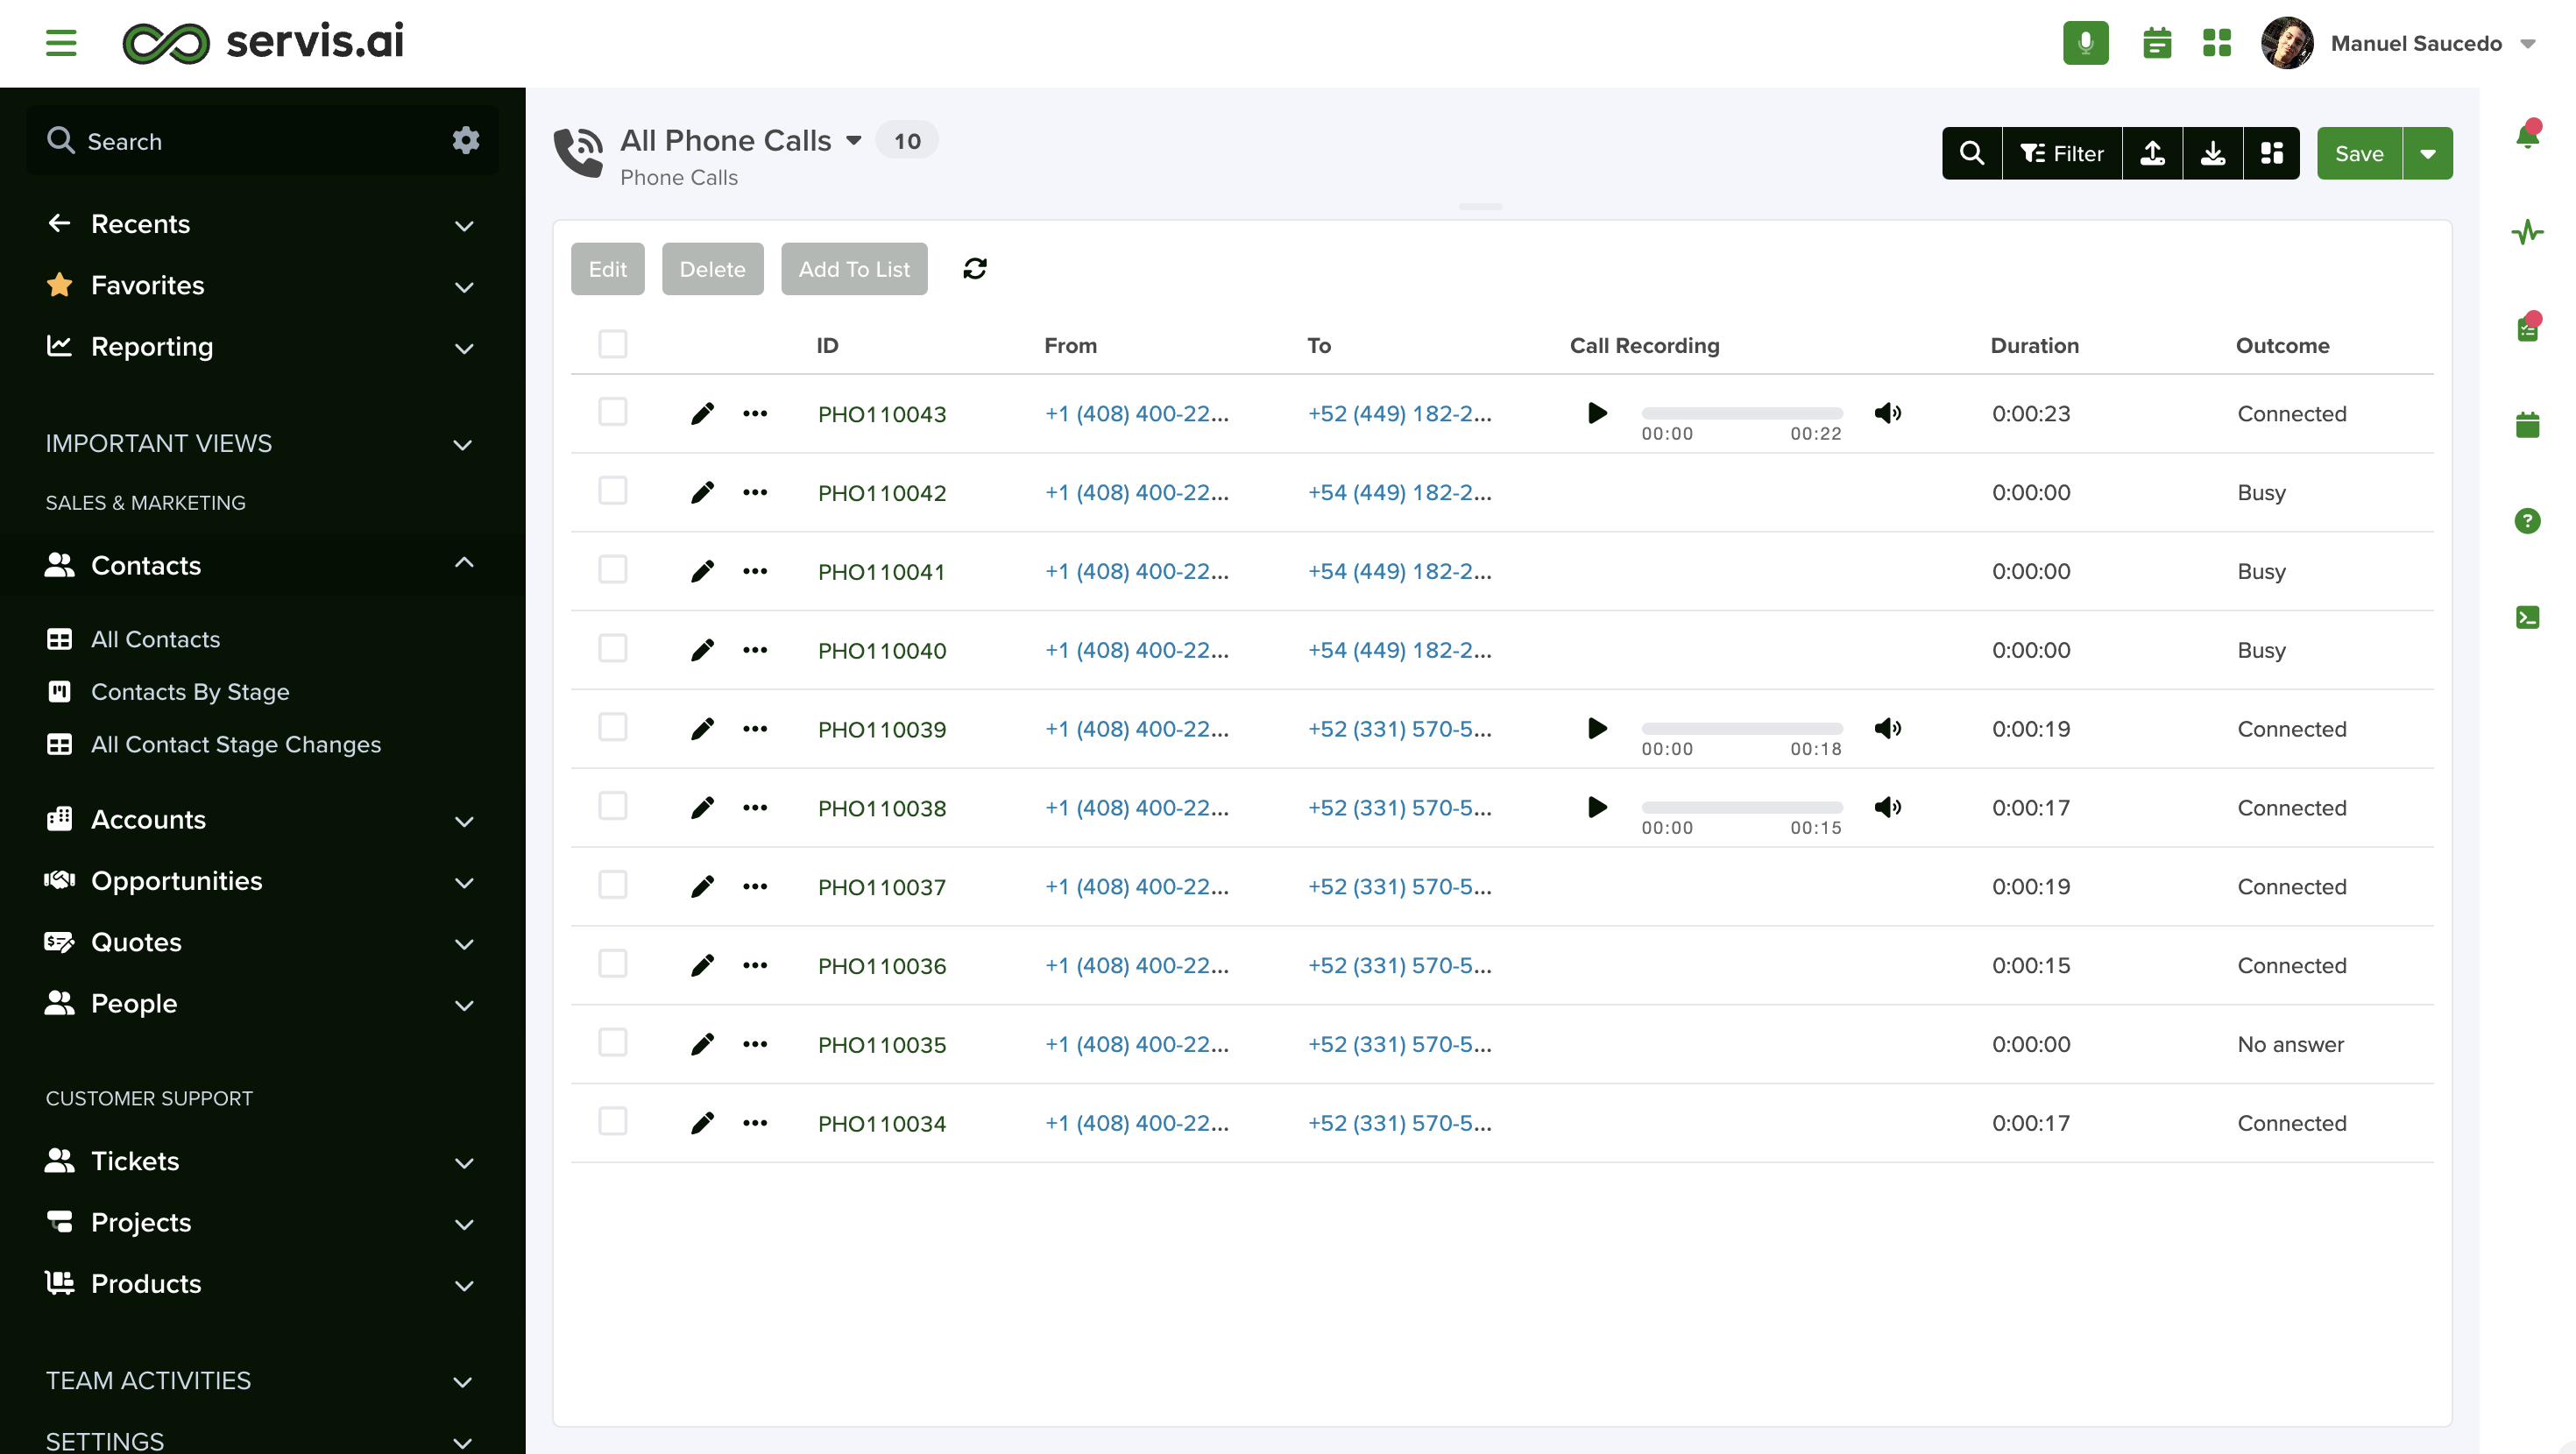Play the recording for PHO110043
Image resolution: width=2576 pixels, height=1454 pixels.
click(1597, 413)
